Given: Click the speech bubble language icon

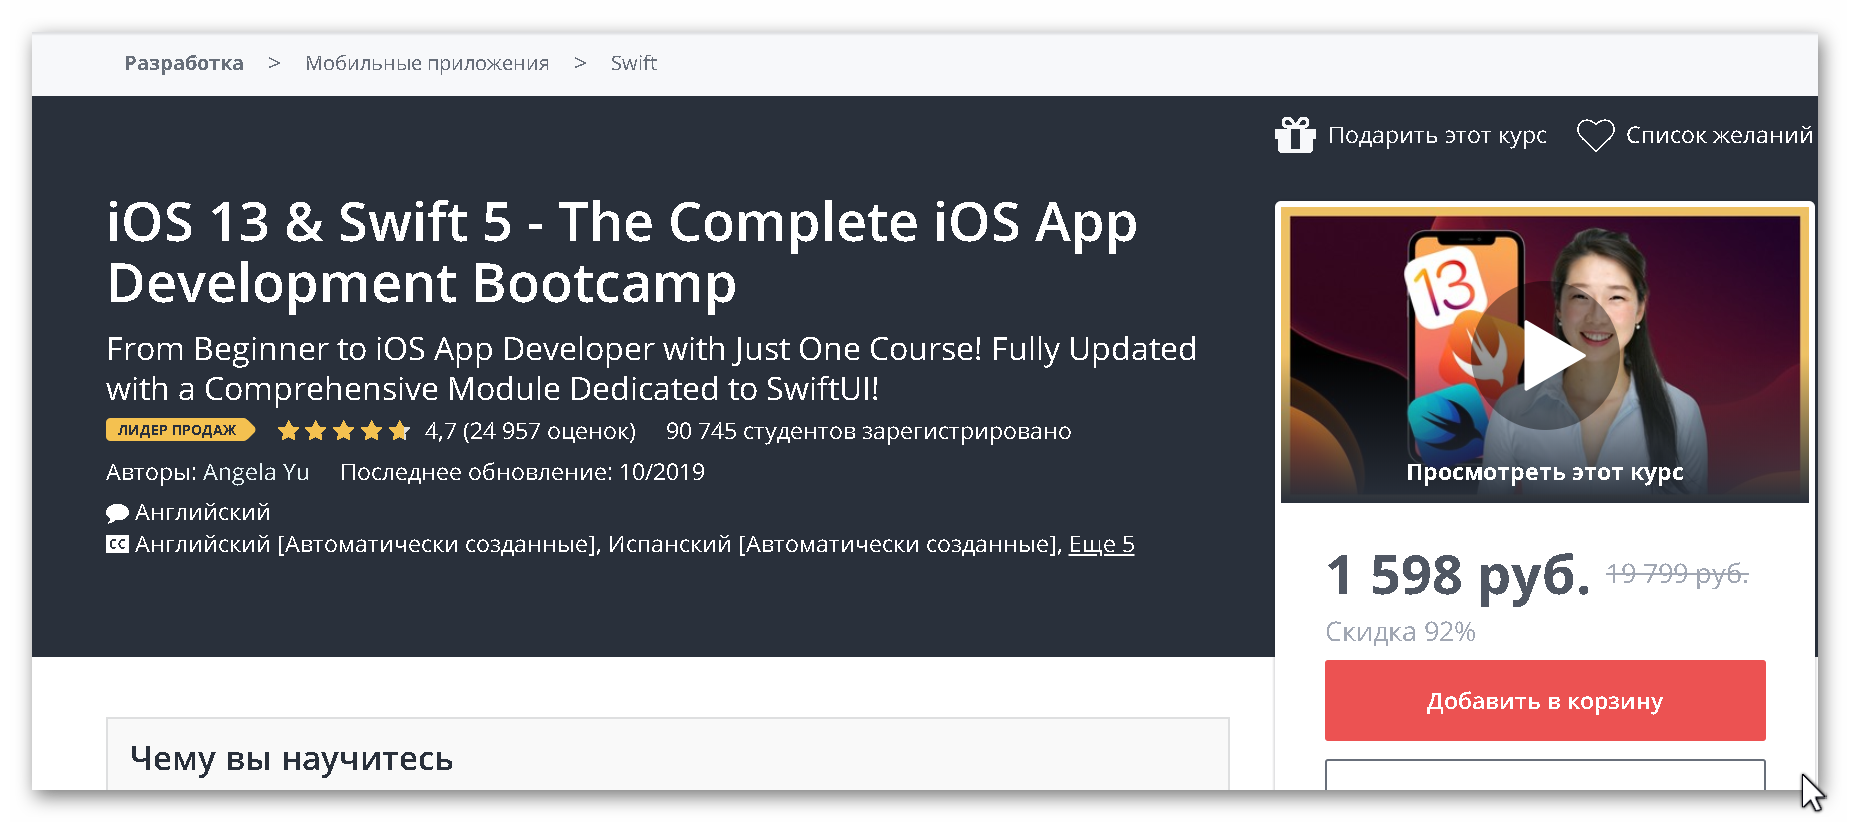Looking at the screenshot, I should [117, 513].
